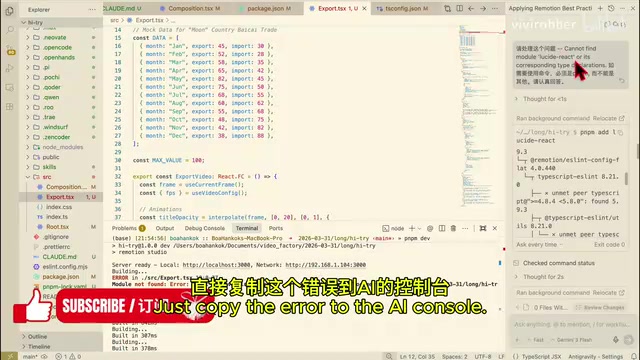The width and height of the screenshot is (640, 360).
Task: Open the Gemini 3 Flash model selector
Action: pos(571,340)
